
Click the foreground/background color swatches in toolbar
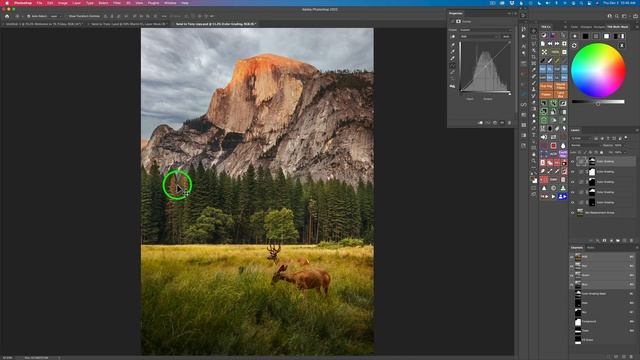point(534,180)
